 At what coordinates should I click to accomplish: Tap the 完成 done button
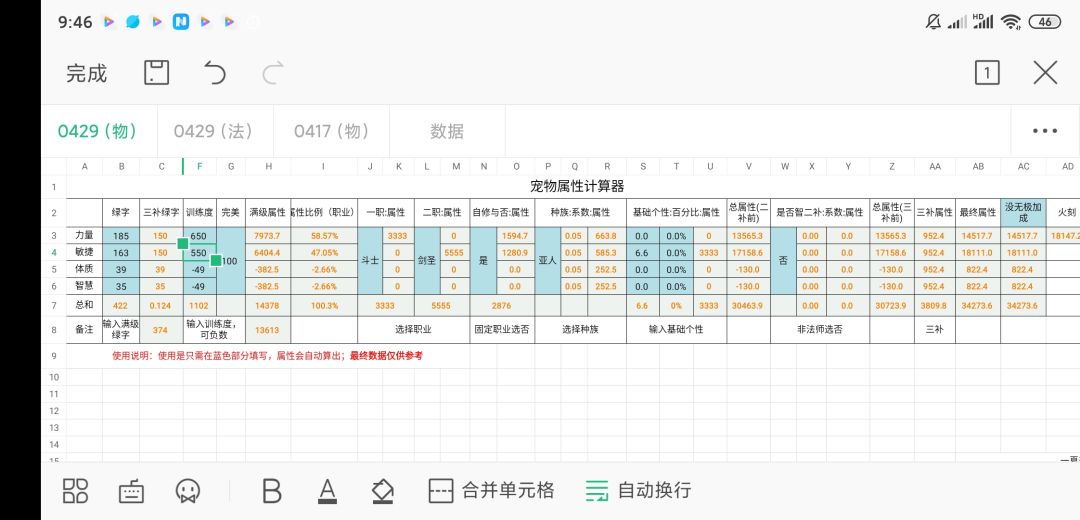pyautogui.click(x=87, y=73)
